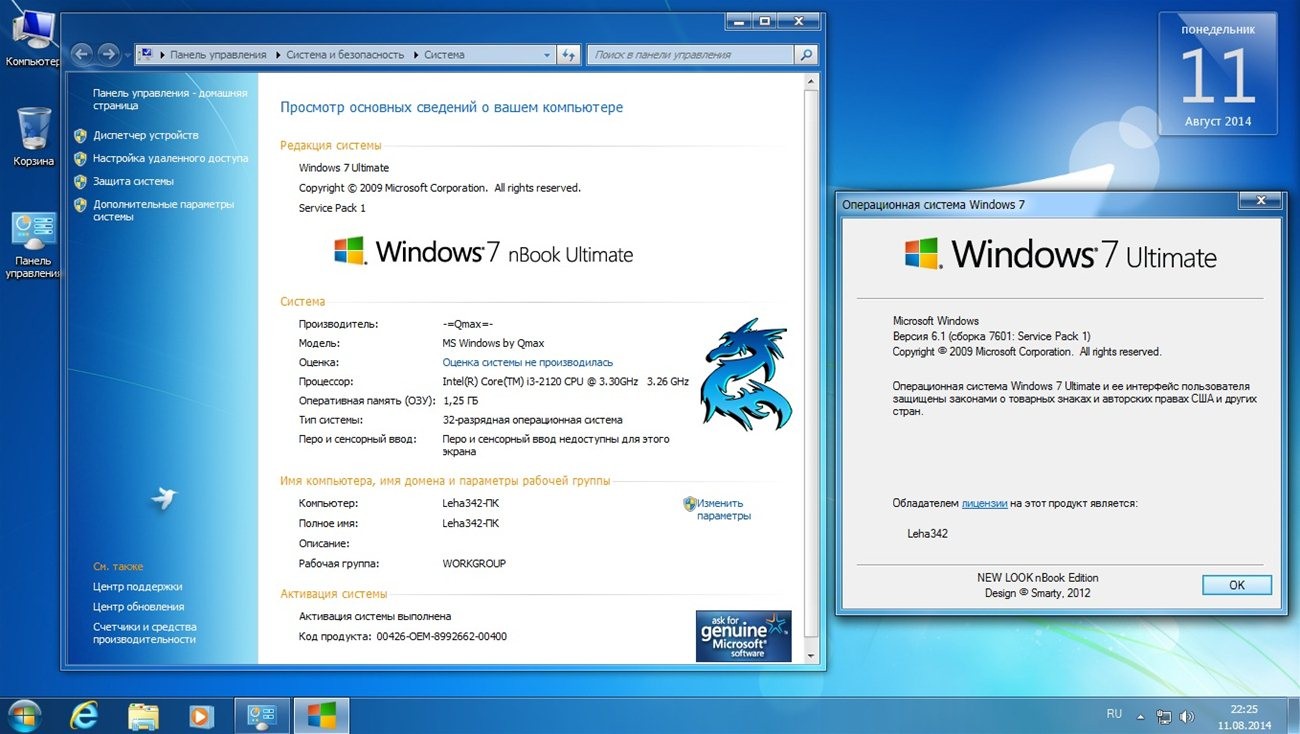Viewport: 1300px width, 734px height.
Task: Open the Start menu
Action: click(x=20, y=714)
